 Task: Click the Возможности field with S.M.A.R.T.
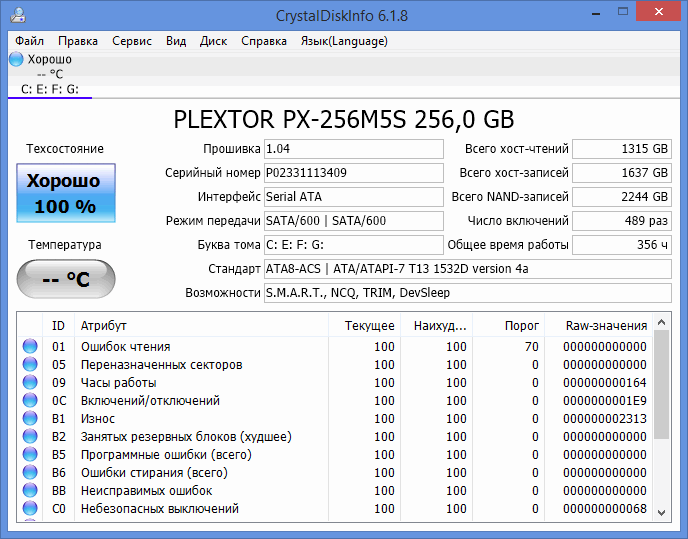pos(468,293)
